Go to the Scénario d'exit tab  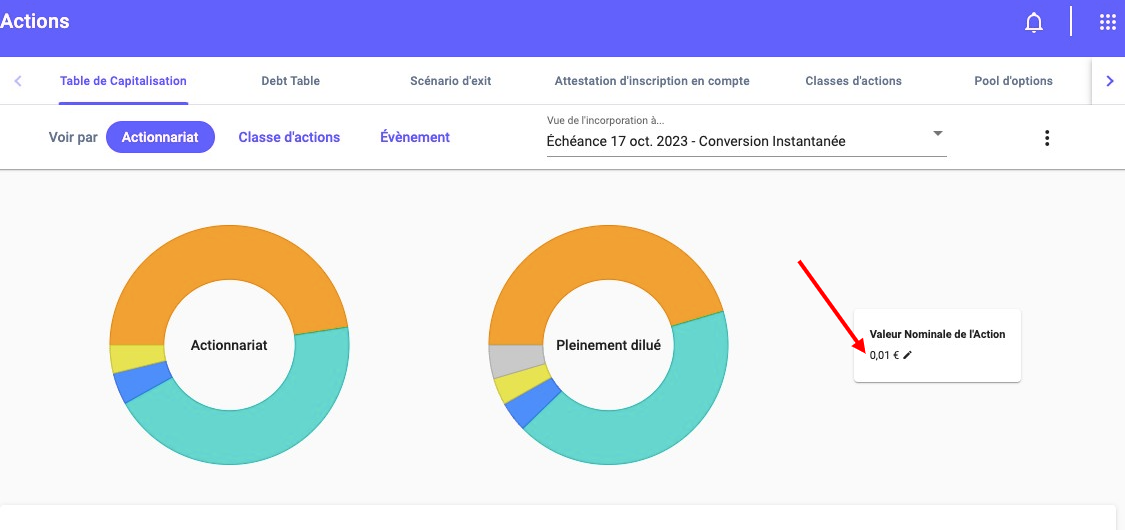(450, 81)
